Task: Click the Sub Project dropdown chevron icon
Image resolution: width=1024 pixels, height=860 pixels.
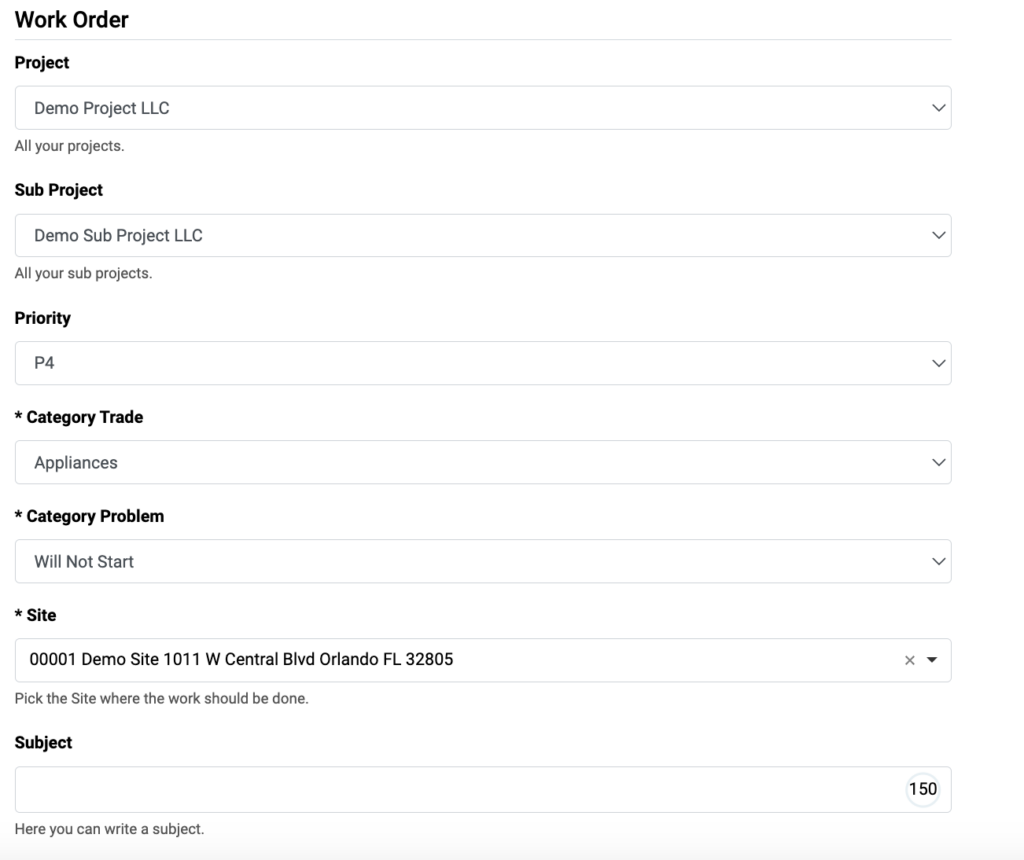Action: (x=938, y=235)
